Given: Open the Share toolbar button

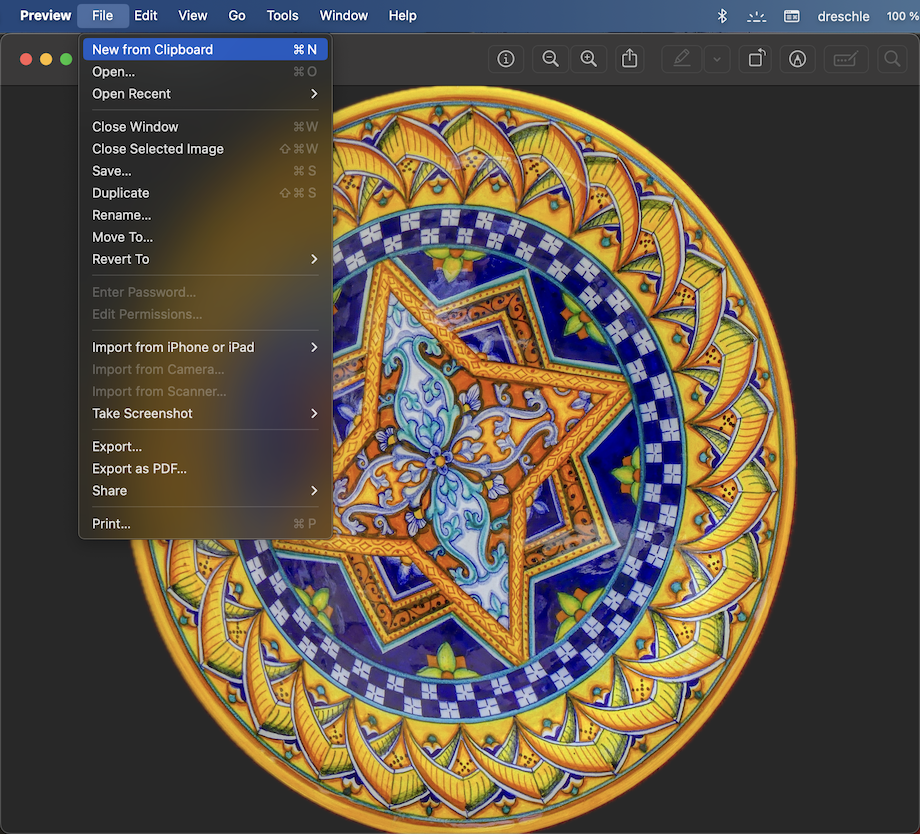Looking at the screenshot, I should pyautogui.click(x=629, y=59).
